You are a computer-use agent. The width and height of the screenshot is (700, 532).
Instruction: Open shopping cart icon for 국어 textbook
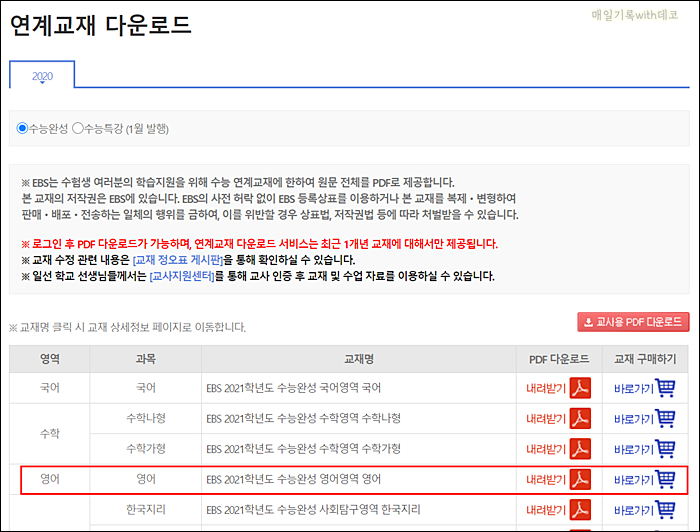pos(665,388)
